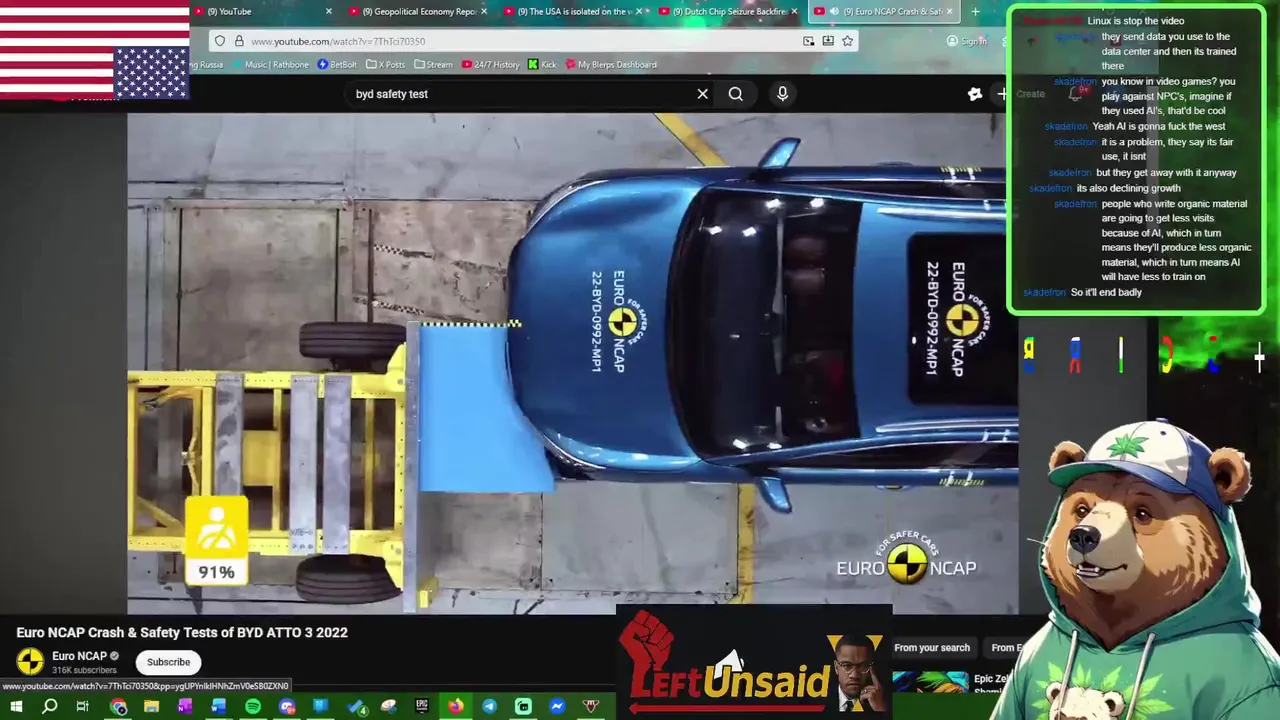The image size is (1280, 720).
Task: Open a new browser tab with plus
Action: pyautogui.click(x=975, y=11)
